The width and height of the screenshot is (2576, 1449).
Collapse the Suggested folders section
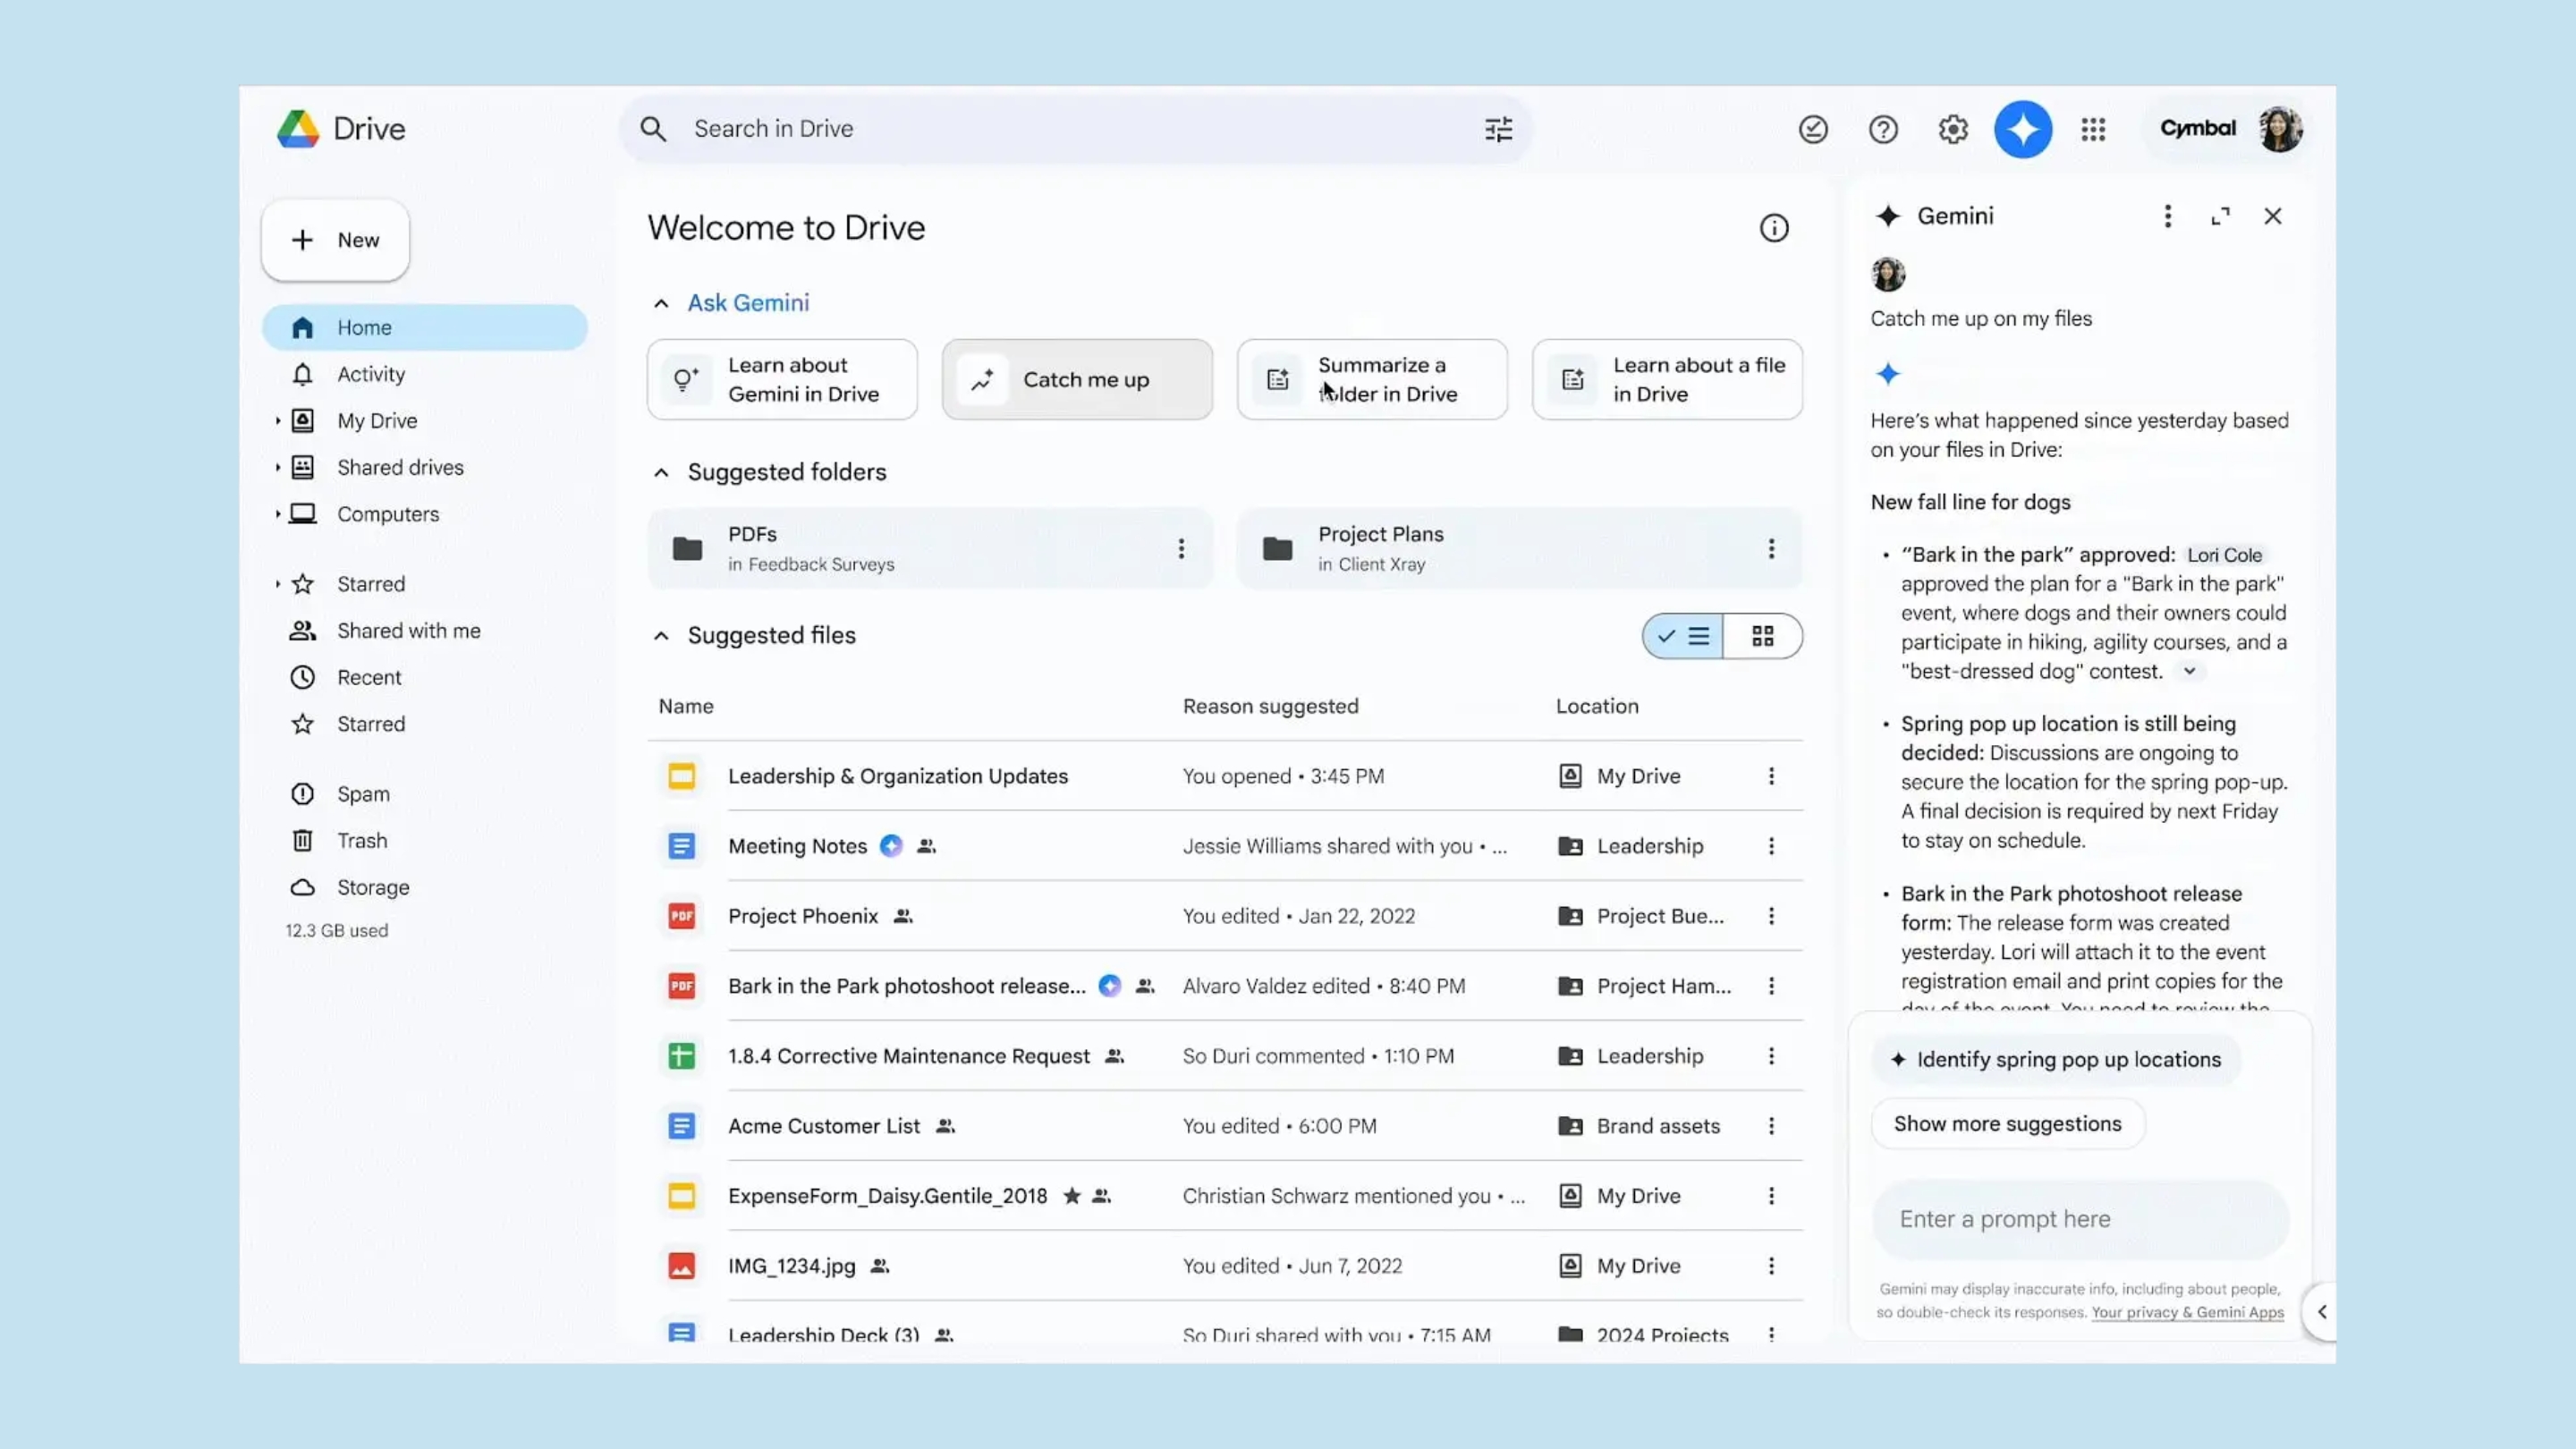click(661, 472)
